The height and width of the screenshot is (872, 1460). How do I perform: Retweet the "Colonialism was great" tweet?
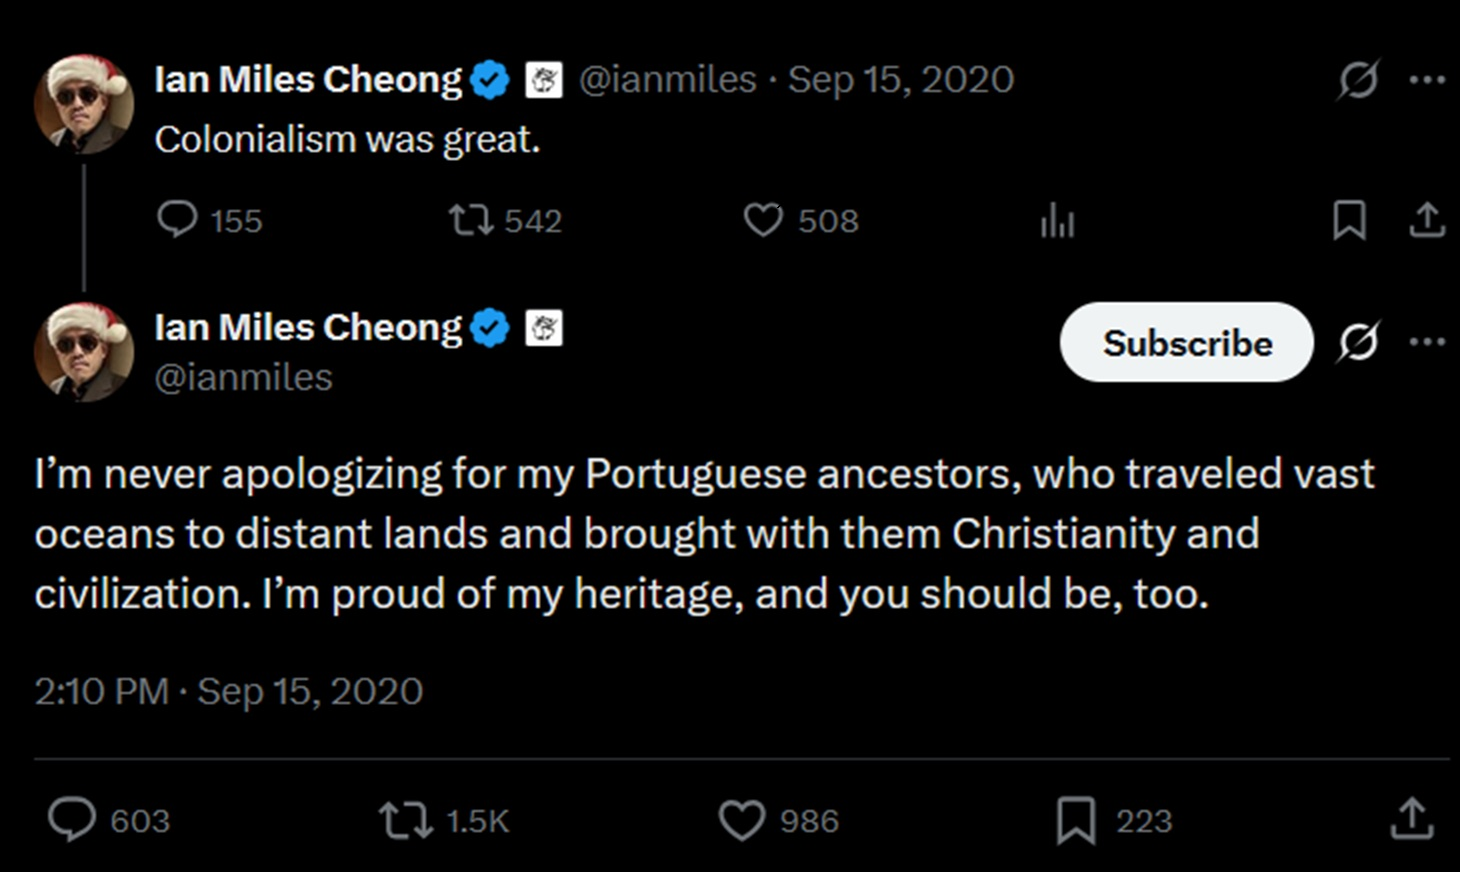coord(470,220)
